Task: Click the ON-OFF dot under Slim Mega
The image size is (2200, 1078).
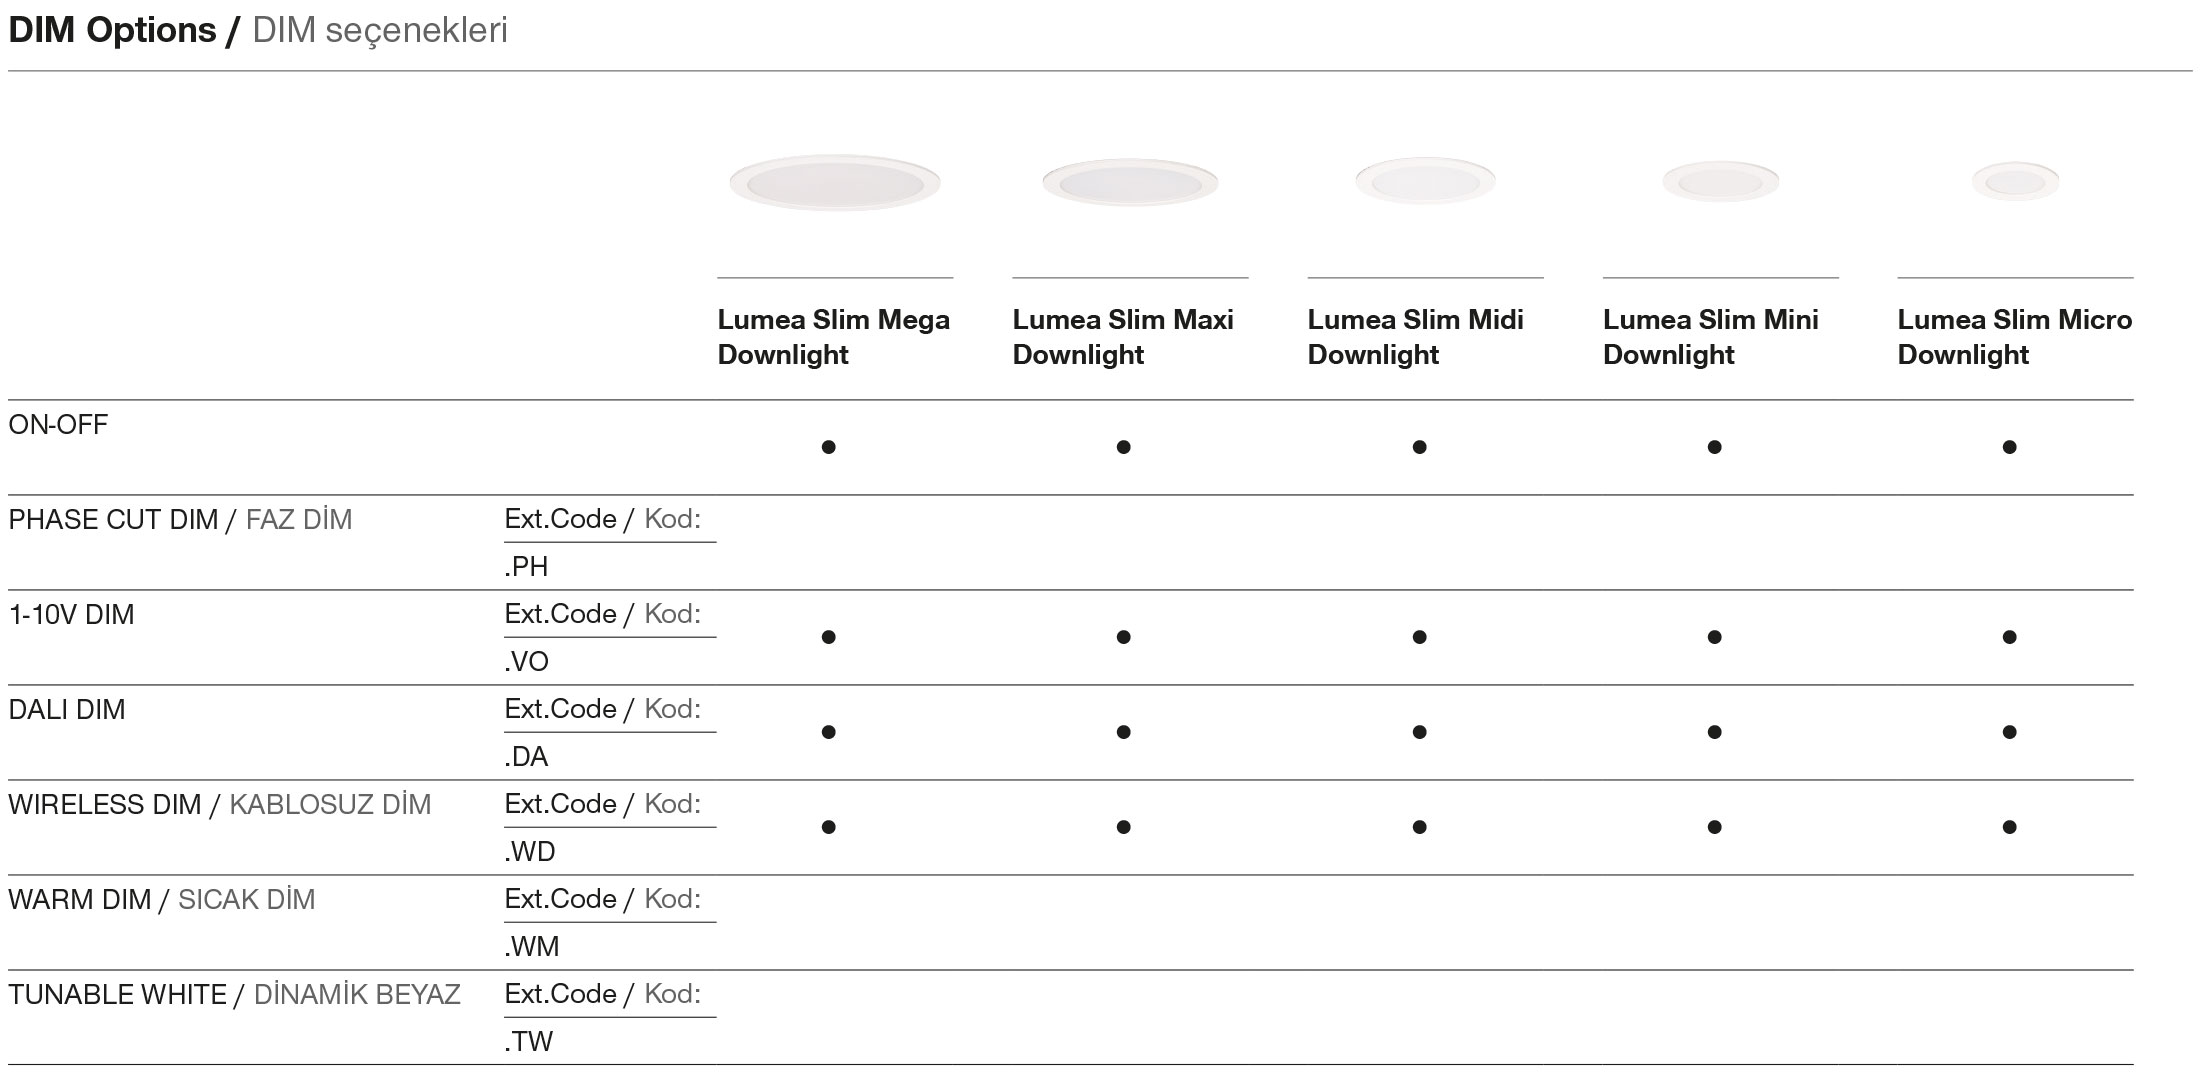Action: pyautogui.click(x=828, y=447)
